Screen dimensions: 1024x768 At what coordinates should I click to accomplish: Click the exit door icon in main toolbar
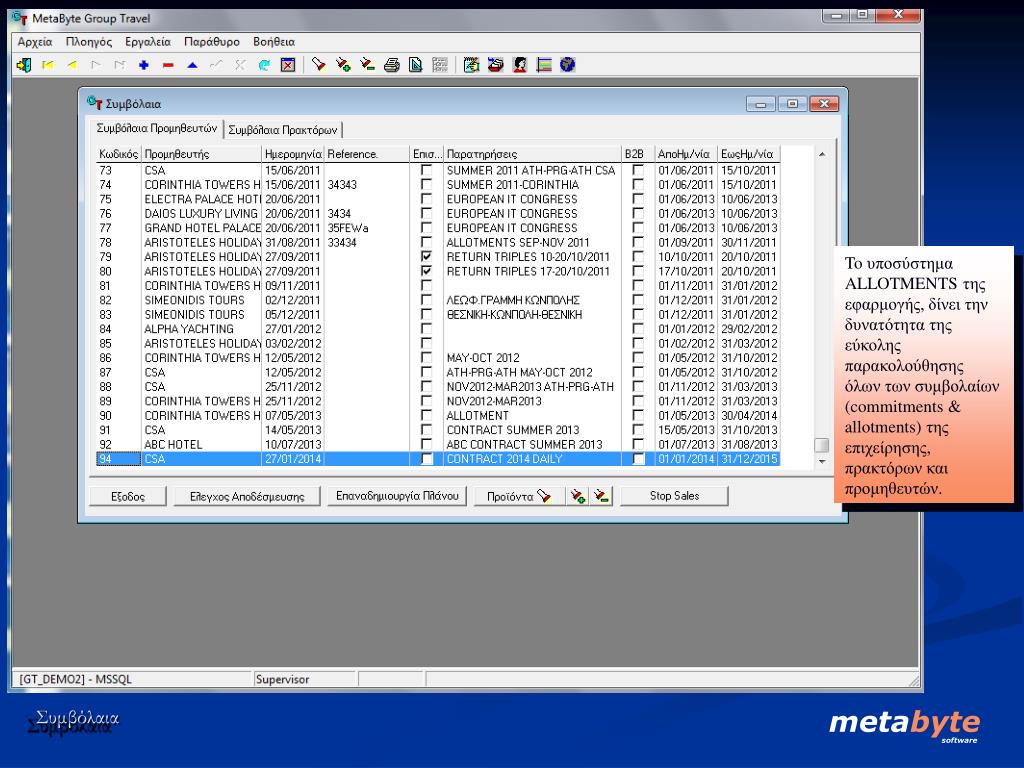pos(24,65)
